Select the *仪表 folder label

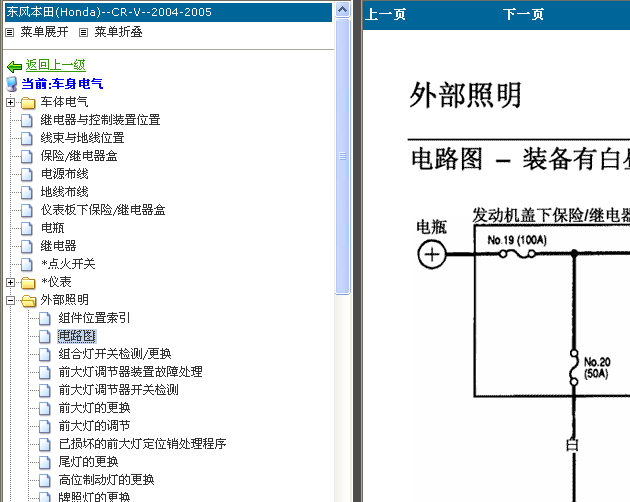56,283
